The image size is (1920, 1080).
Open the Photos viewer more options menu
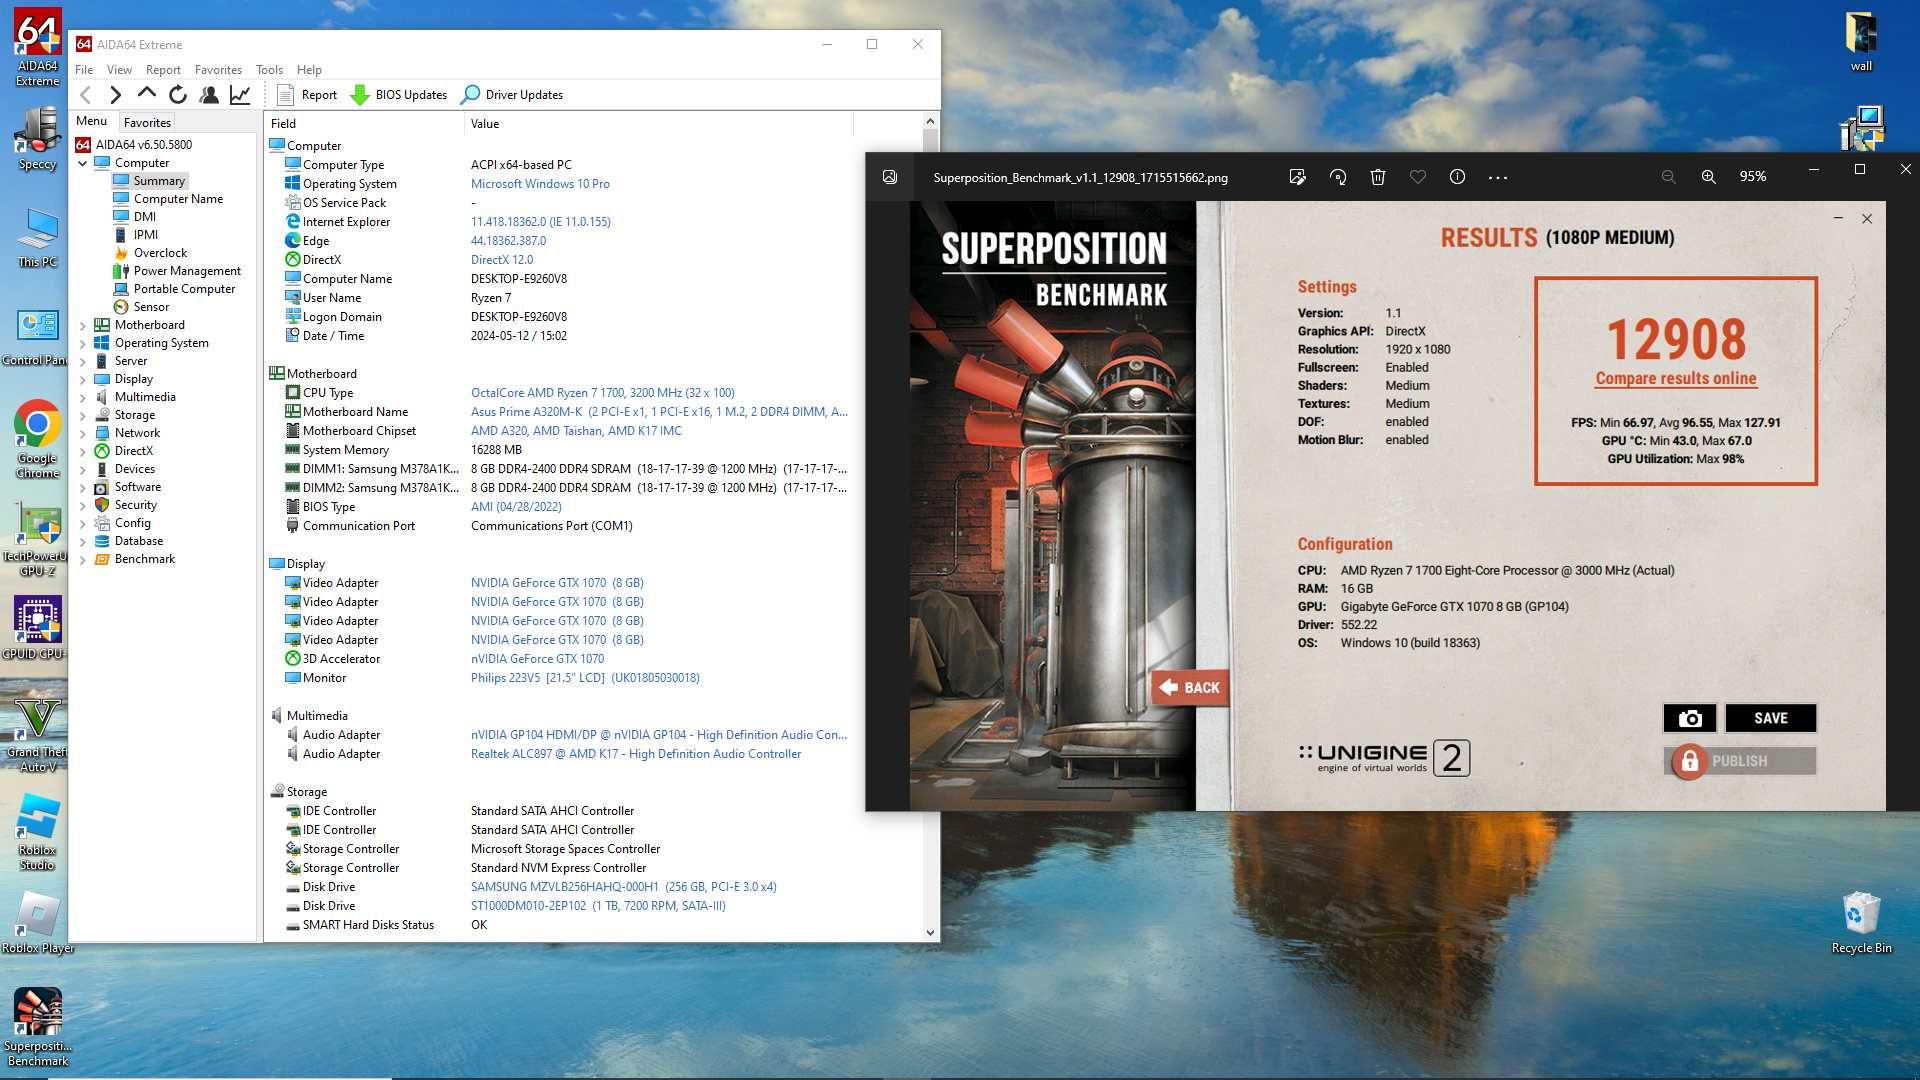coord(1498,177)
